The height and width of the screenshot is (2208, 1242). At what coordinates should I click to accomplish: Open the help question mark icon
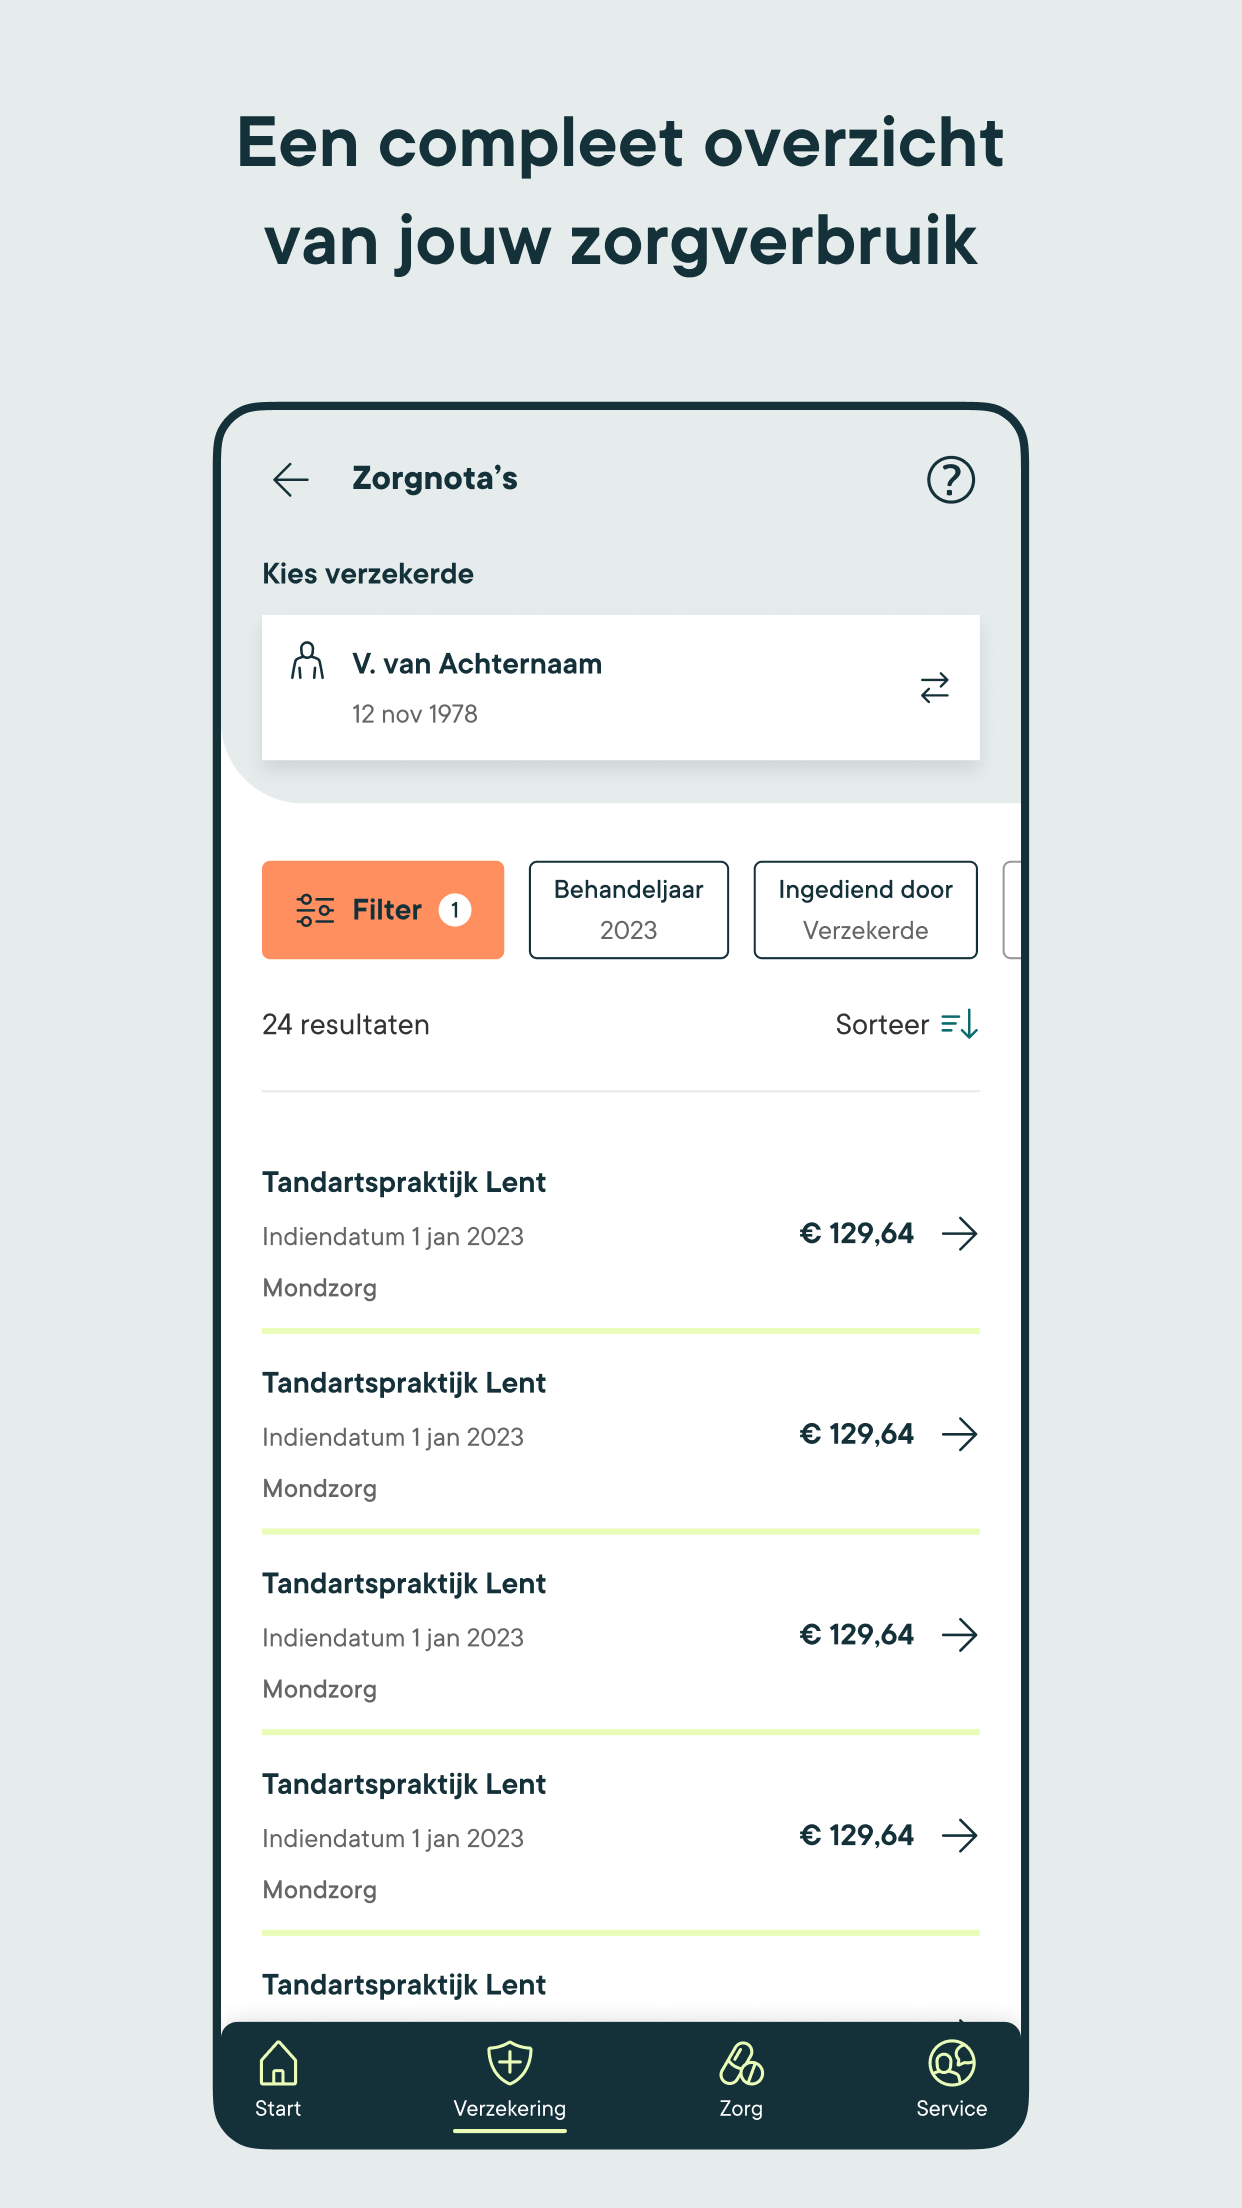pyautogui.click(x=950, y=480)
